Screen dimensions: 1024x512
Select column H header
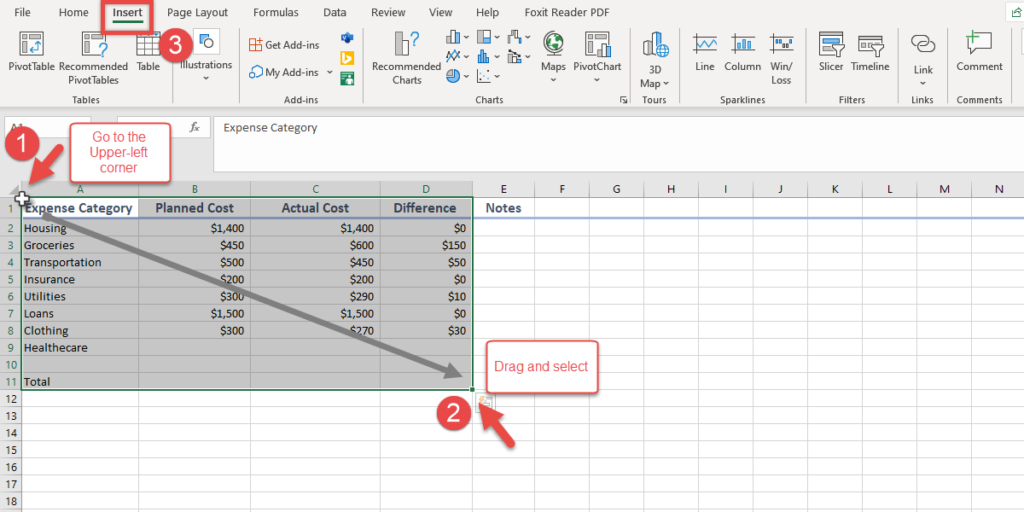pyautogui.click(x=671, y=189)
